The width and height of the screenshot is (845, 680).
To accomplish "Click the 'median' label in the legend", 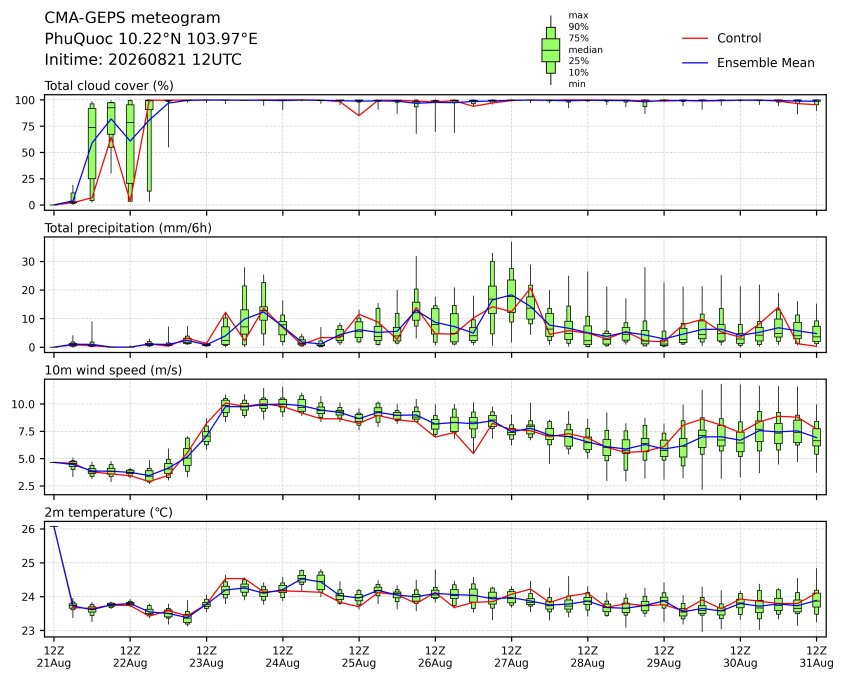I will tap(585, 50).
